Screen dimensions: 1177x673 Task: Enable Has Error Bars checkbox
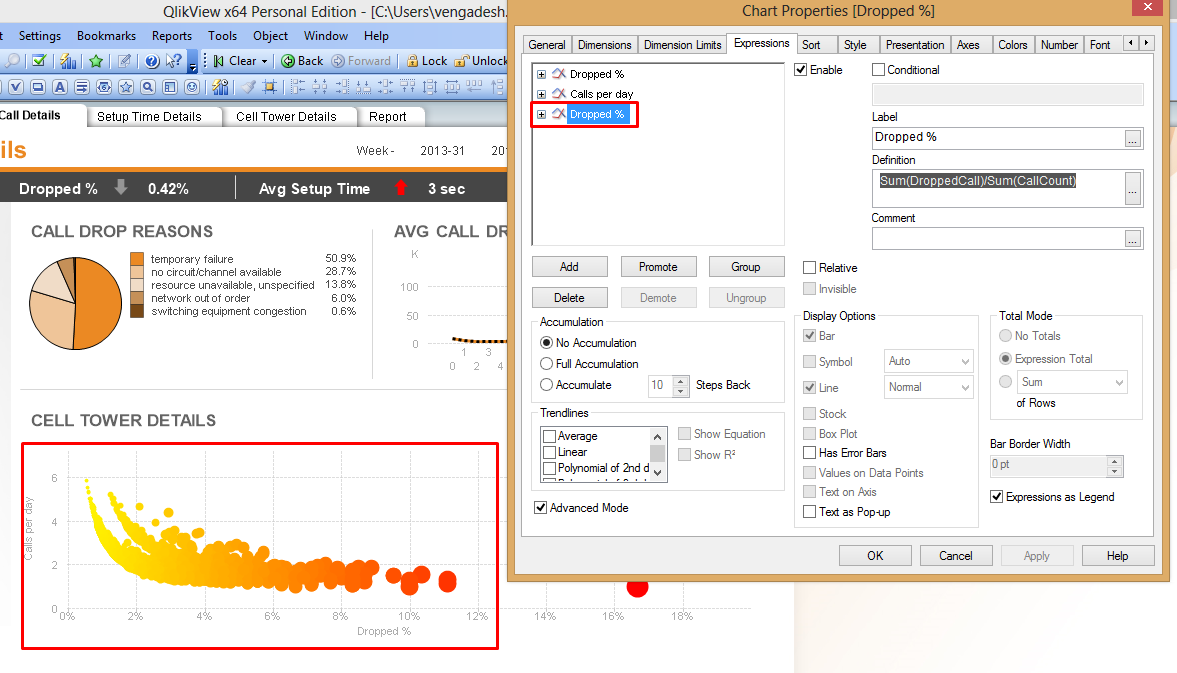[x=809, y=452]
